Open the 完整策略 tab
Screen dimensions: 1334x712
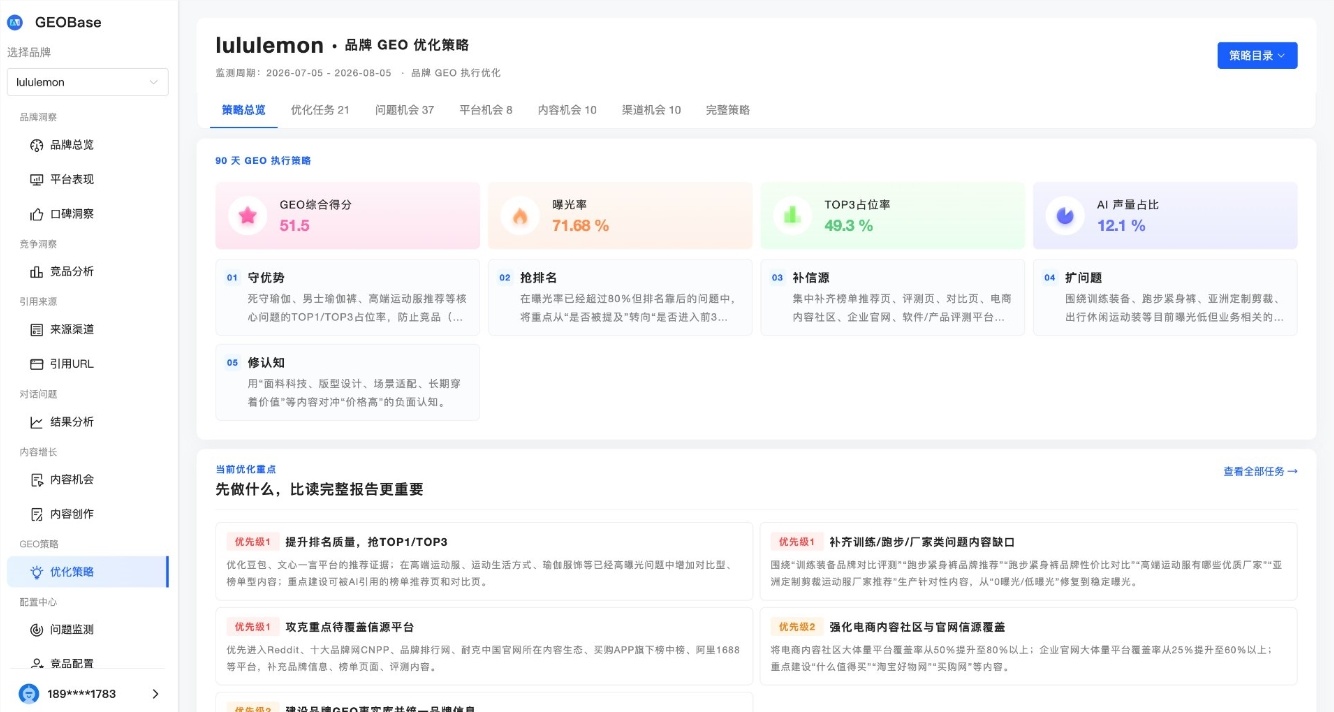[728, 110]
